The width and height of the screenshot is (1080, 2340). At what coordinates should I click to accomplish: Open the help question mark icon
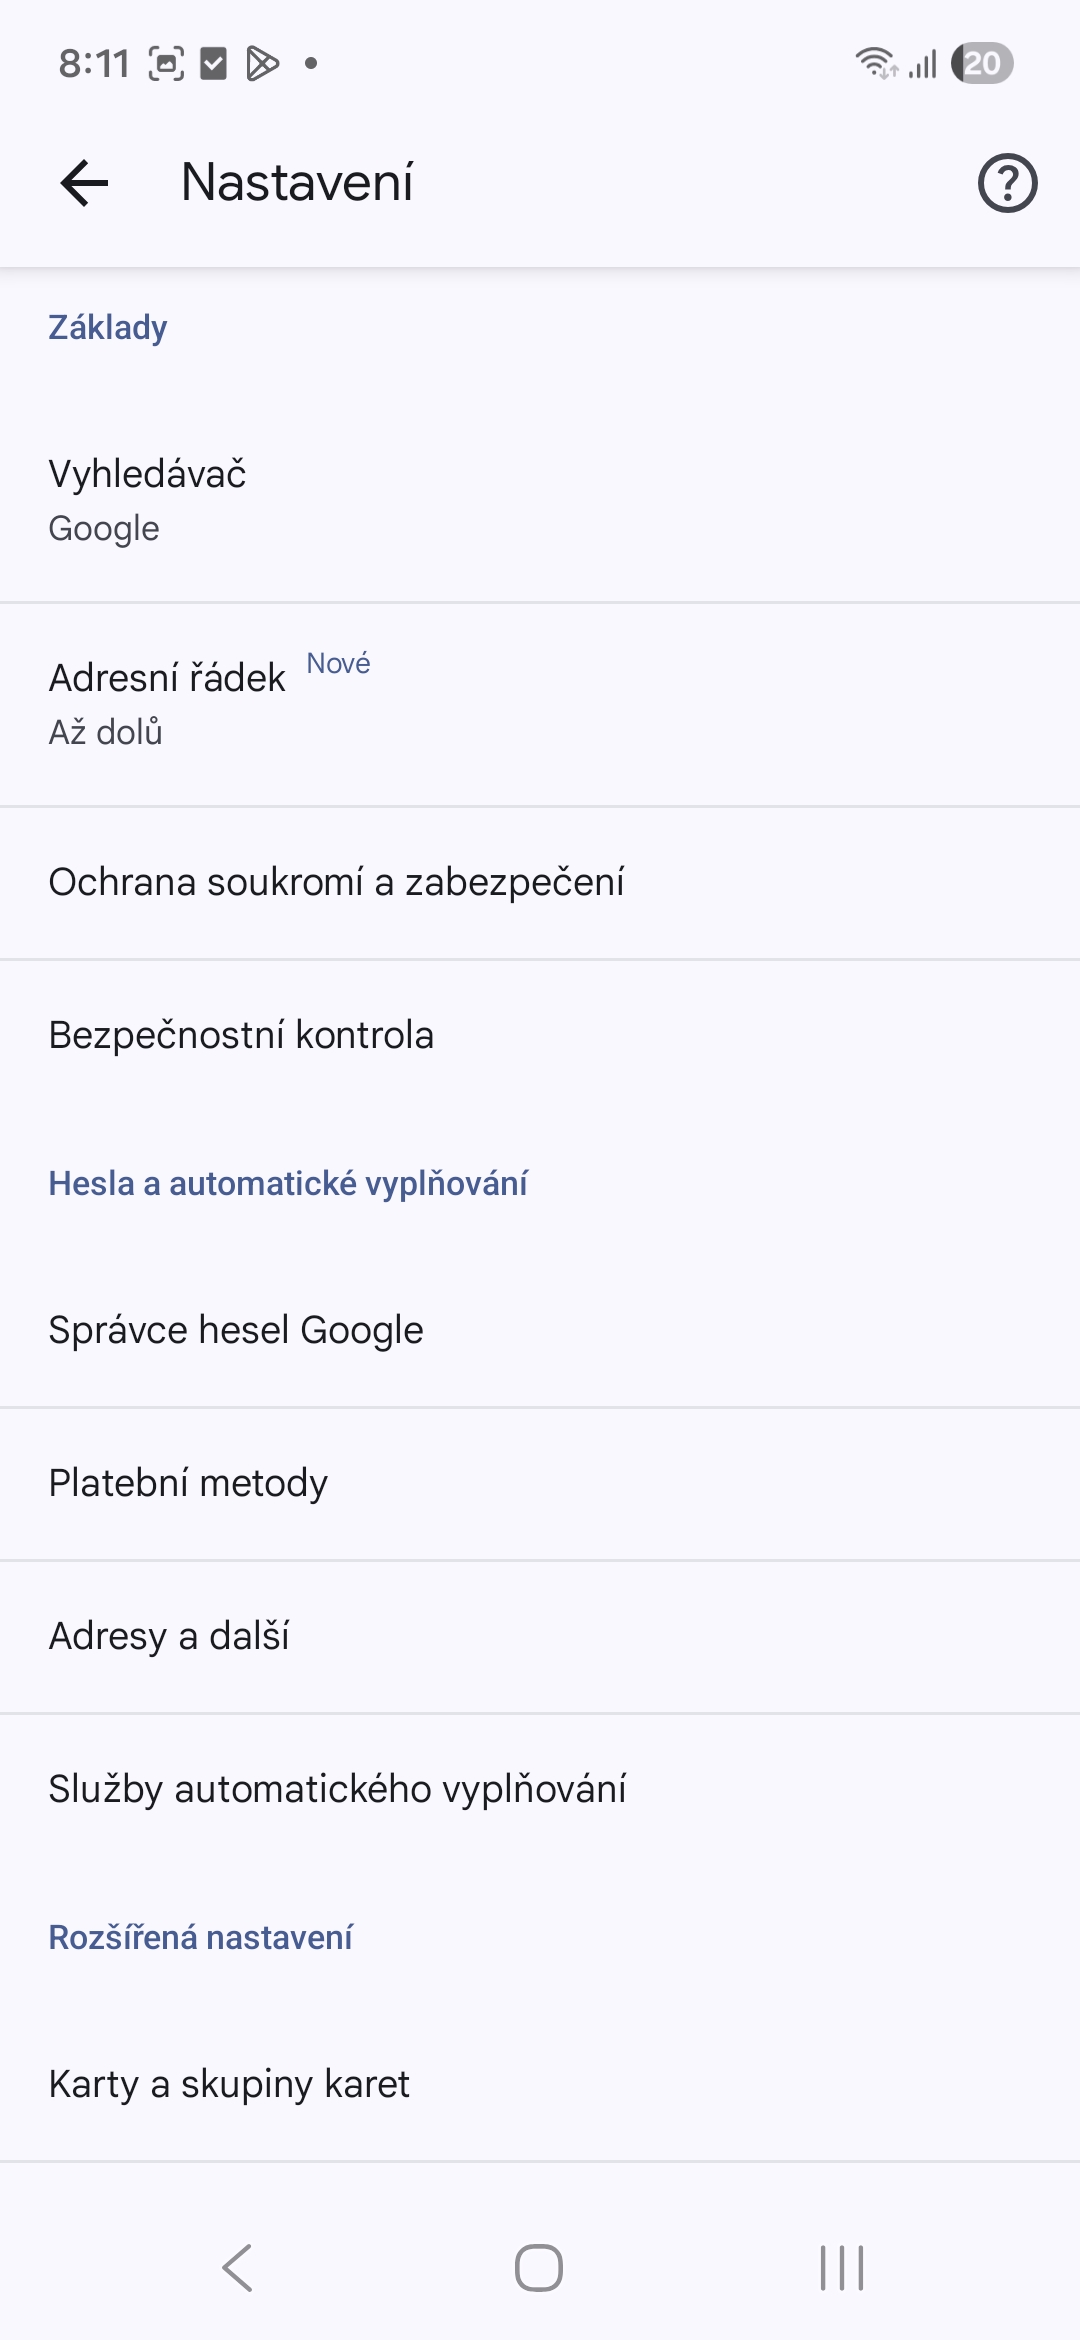click(1007, 183)
